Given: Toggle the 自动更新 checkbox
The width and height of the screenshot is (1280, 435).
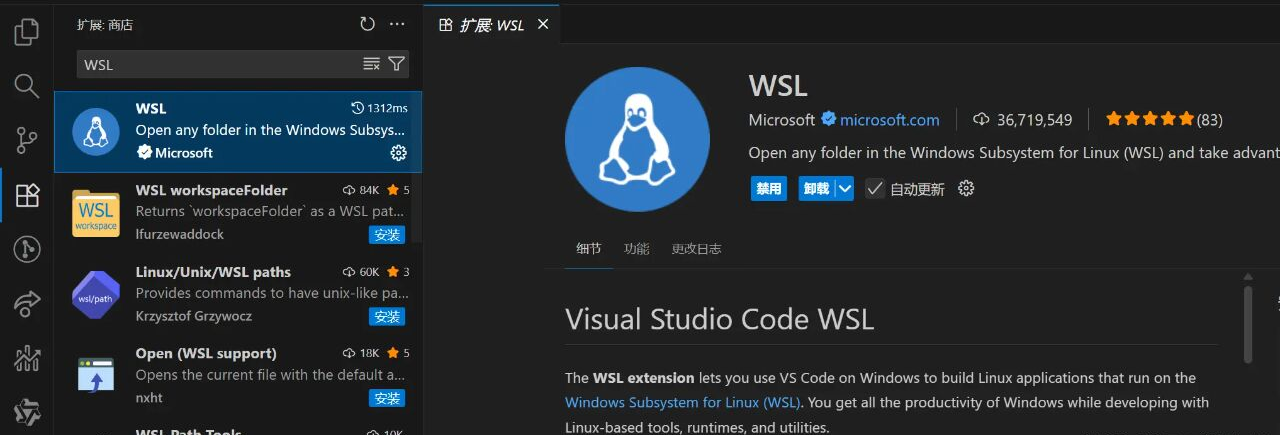Looking at the screenshot, I should (875, 188).
